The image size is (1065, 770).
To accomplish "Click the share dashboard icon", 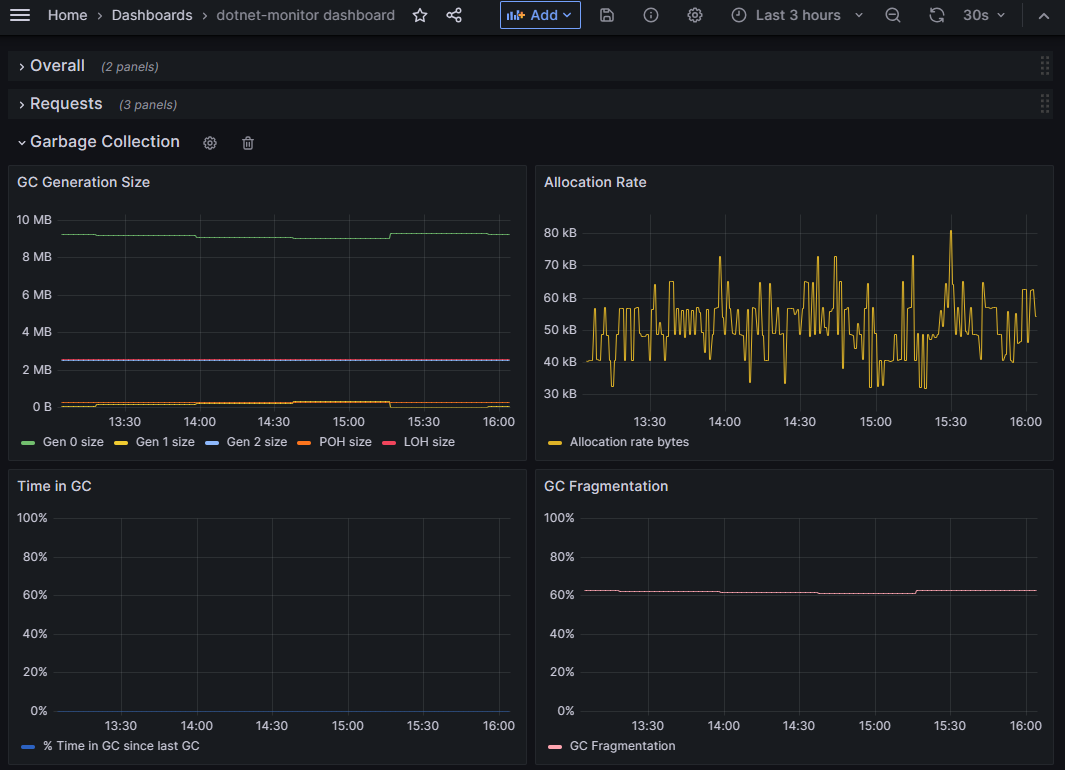I will pos(454,15).
